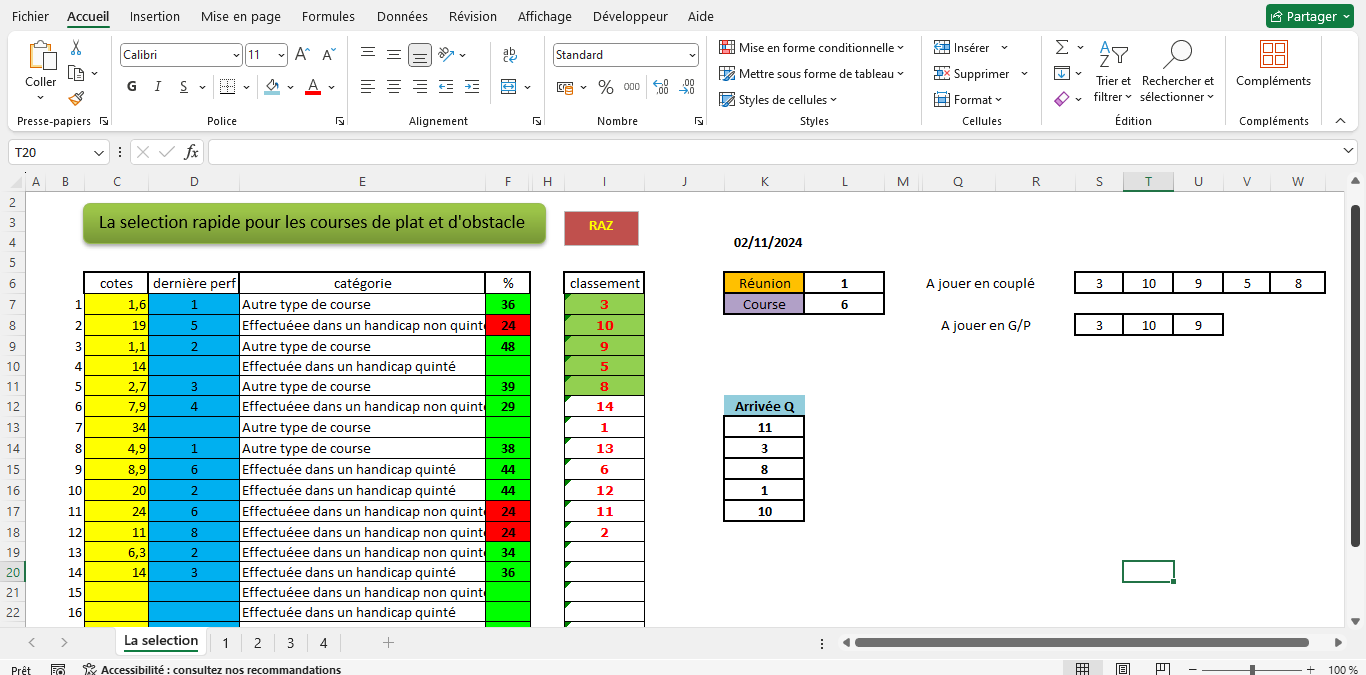The image size is (1366, 675).
Task: Click the Supprimer cells button
Action: tap(981, 73)
